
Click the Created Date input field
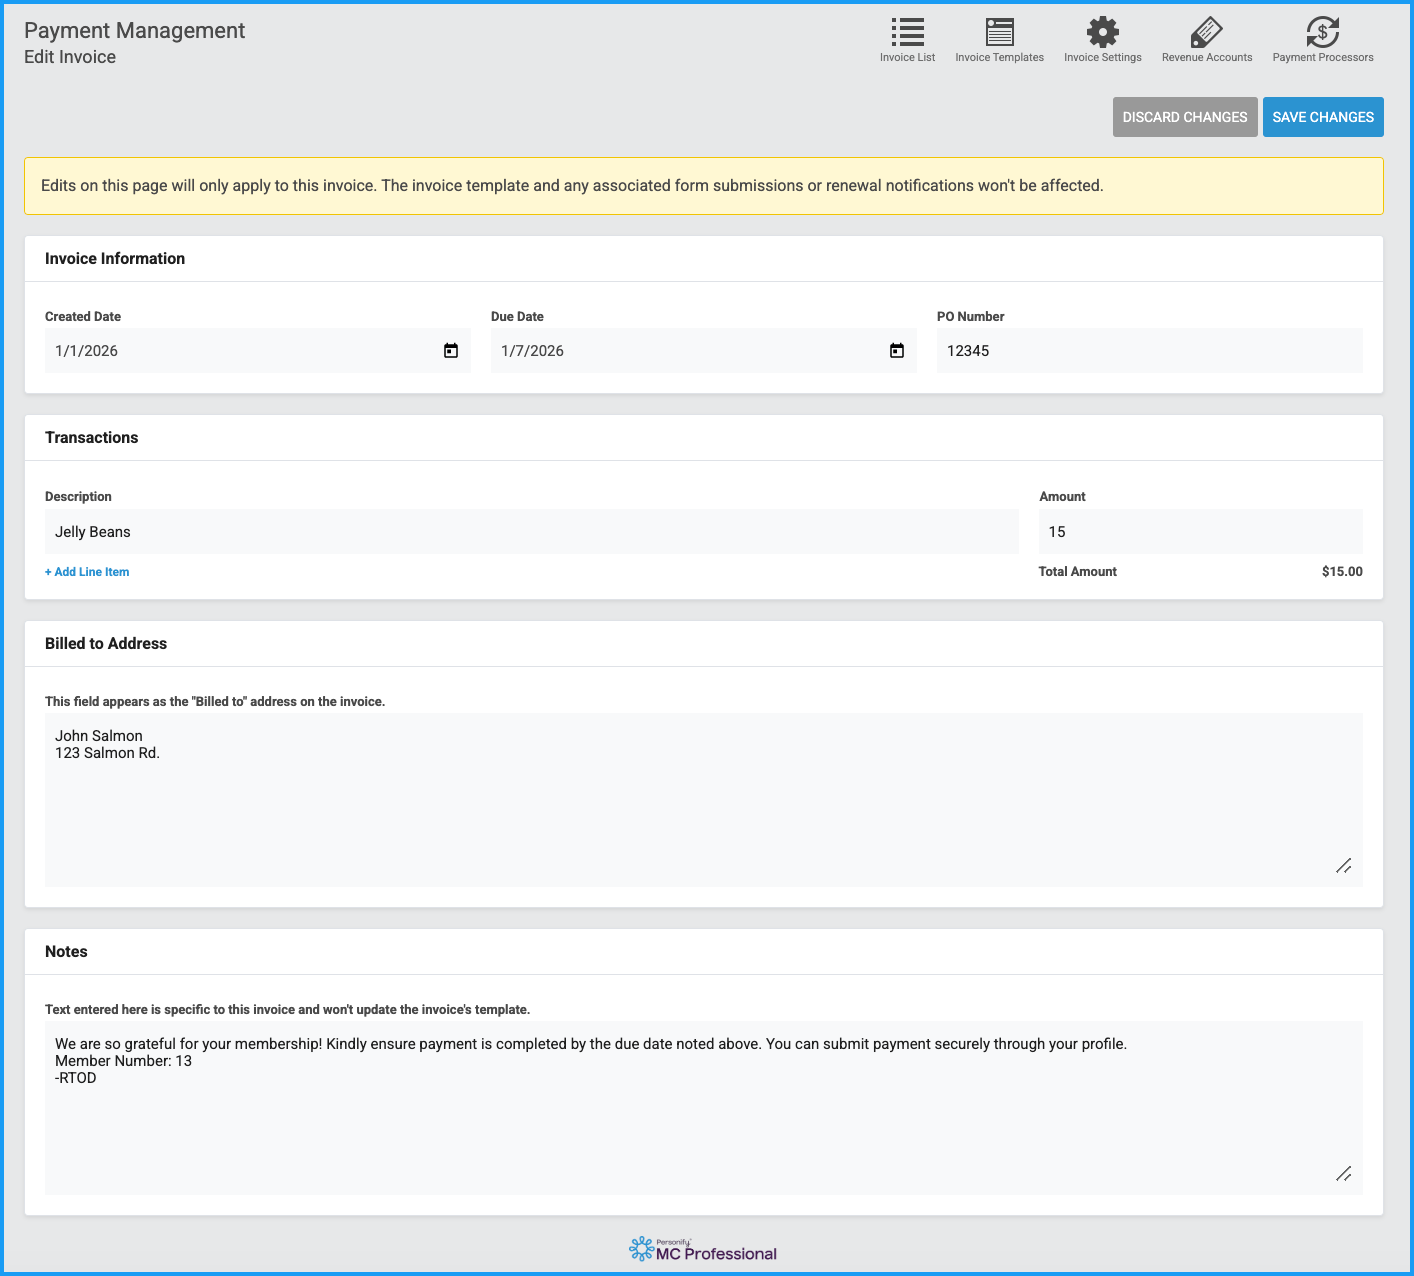[x=240, y=351]
